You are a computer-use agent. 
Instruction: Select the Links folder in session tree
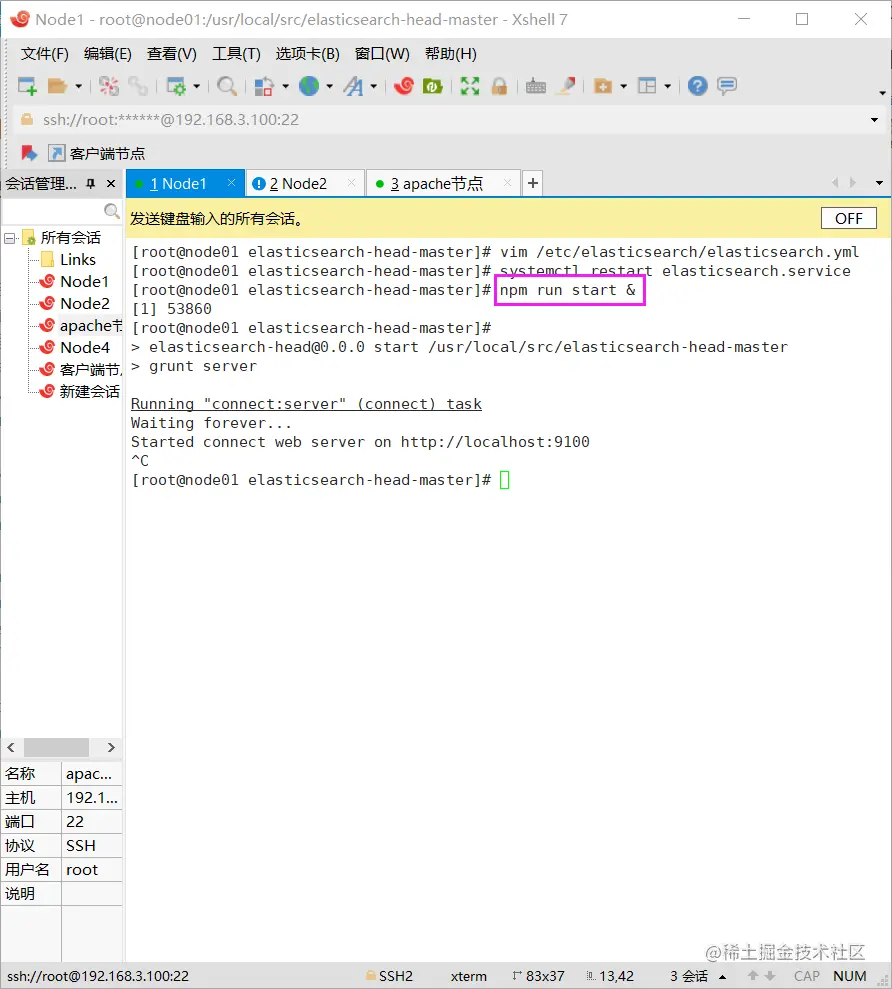click(68, 260)
